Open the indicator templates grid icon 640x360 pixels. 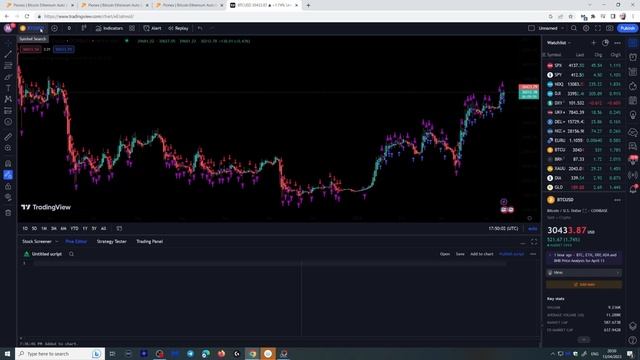coord(132,28)
